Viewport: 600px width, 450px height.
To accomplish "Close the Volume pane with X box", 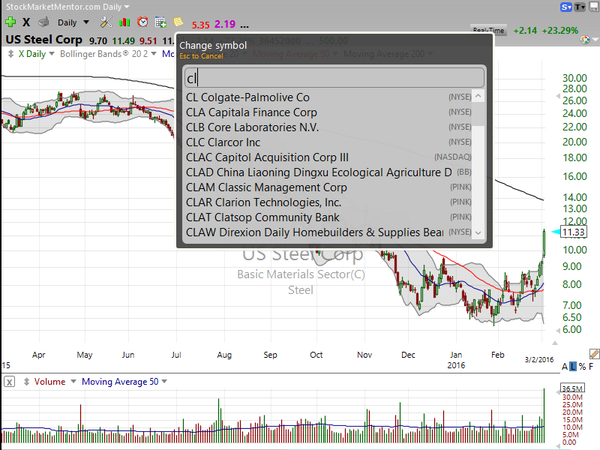I will coord(10,382).
